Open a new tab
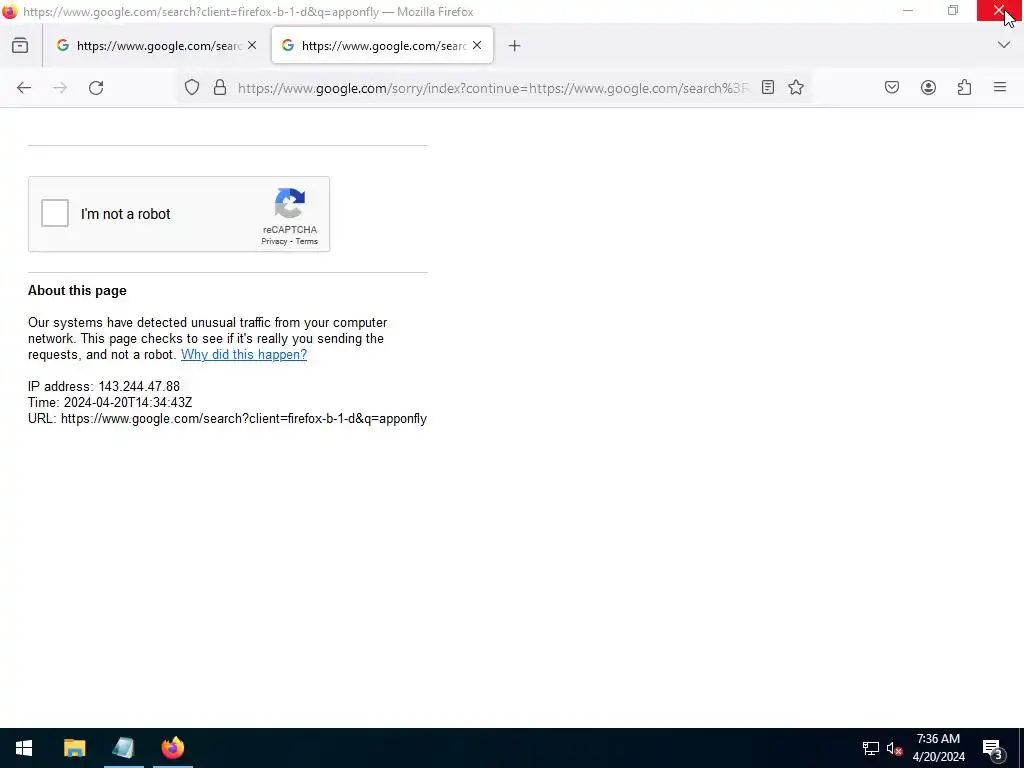1024x768 pixels. pos(515,46)
